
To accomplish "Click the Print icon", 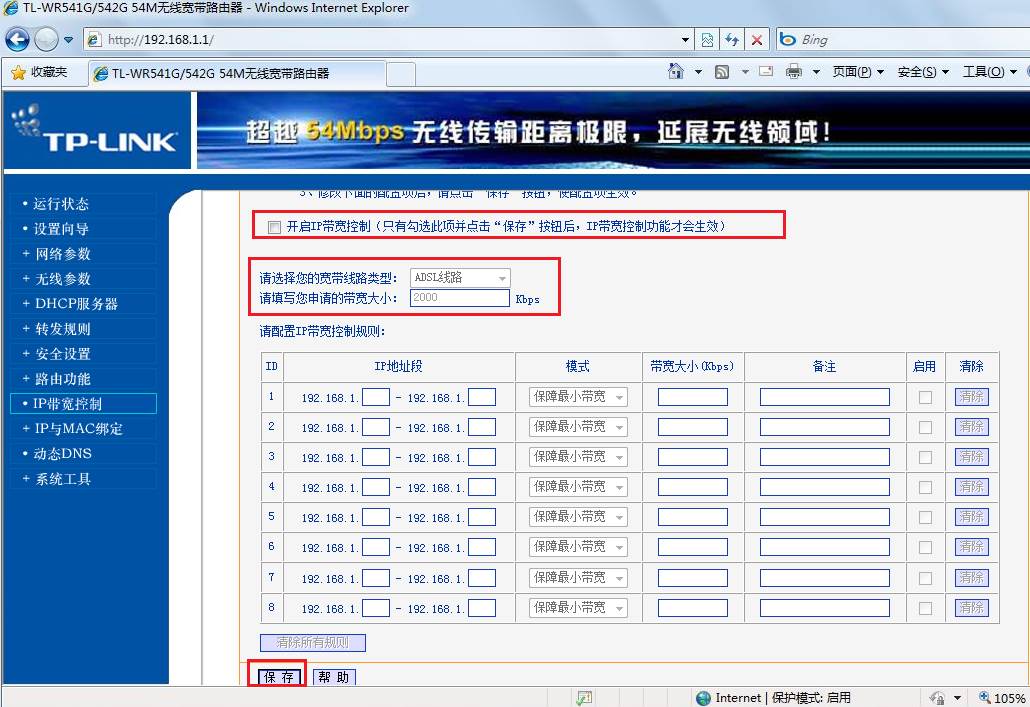I will pos(794,71).
